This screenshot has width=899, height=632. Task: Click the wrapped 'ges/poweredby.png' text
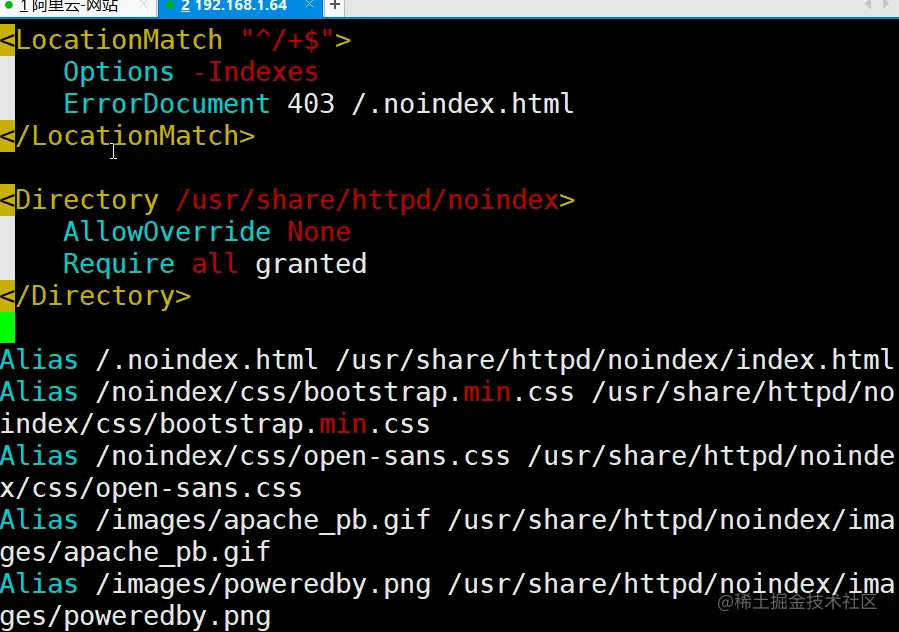135,617
